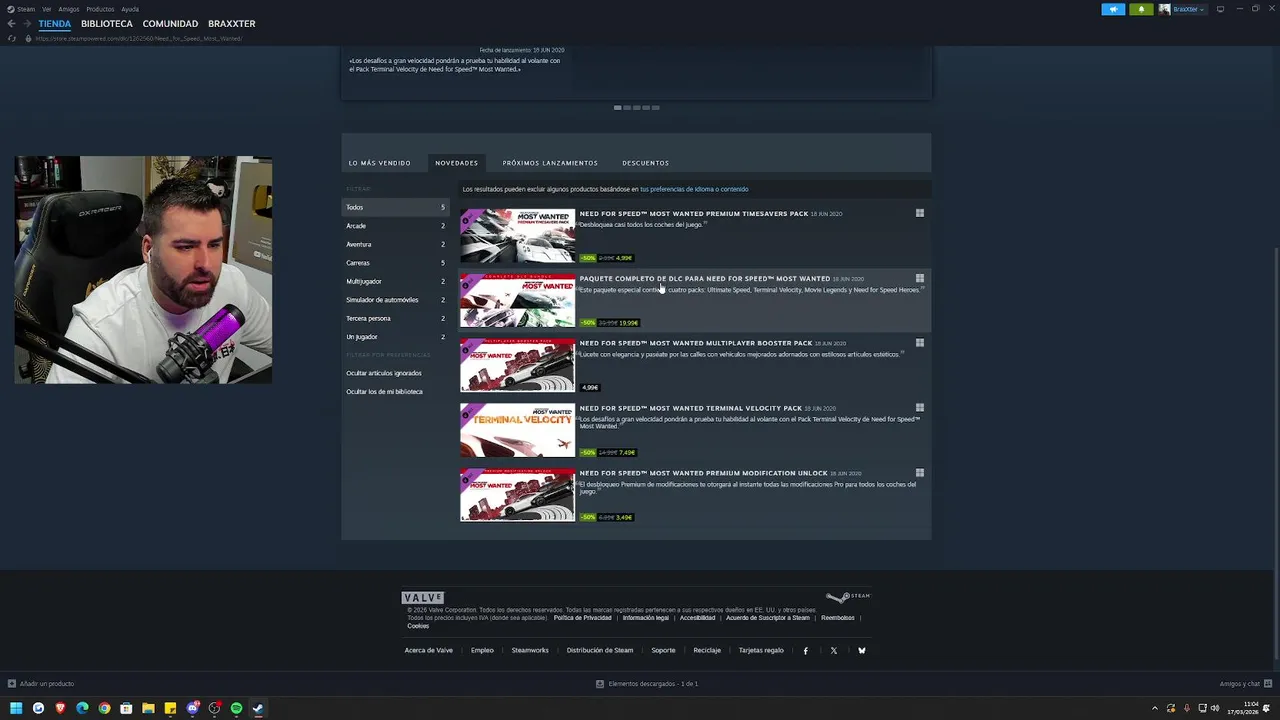Open the BRAXXTER profile section
Screen dimensions: 1280x720
[x=231, y=23]
